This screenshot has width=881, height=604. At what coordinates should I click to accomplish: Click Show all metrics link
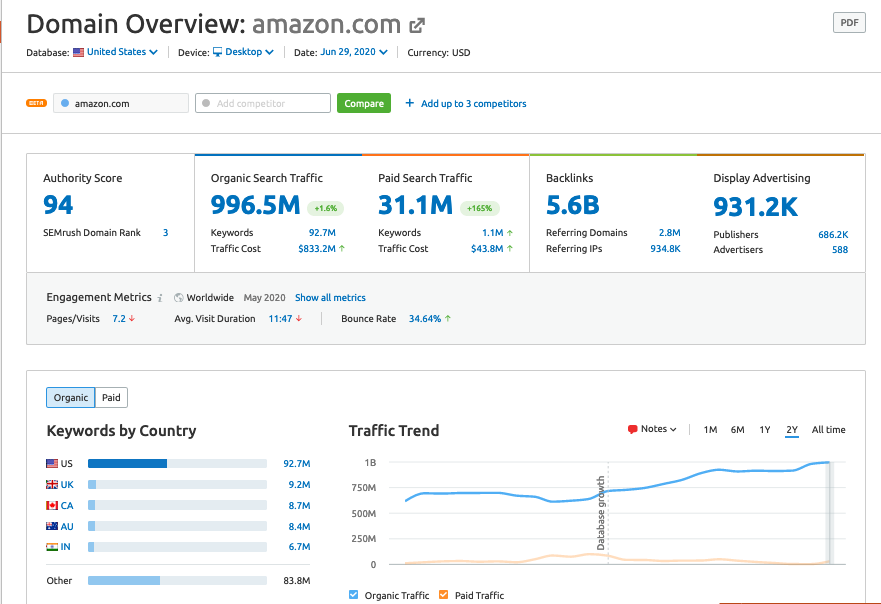330,298
